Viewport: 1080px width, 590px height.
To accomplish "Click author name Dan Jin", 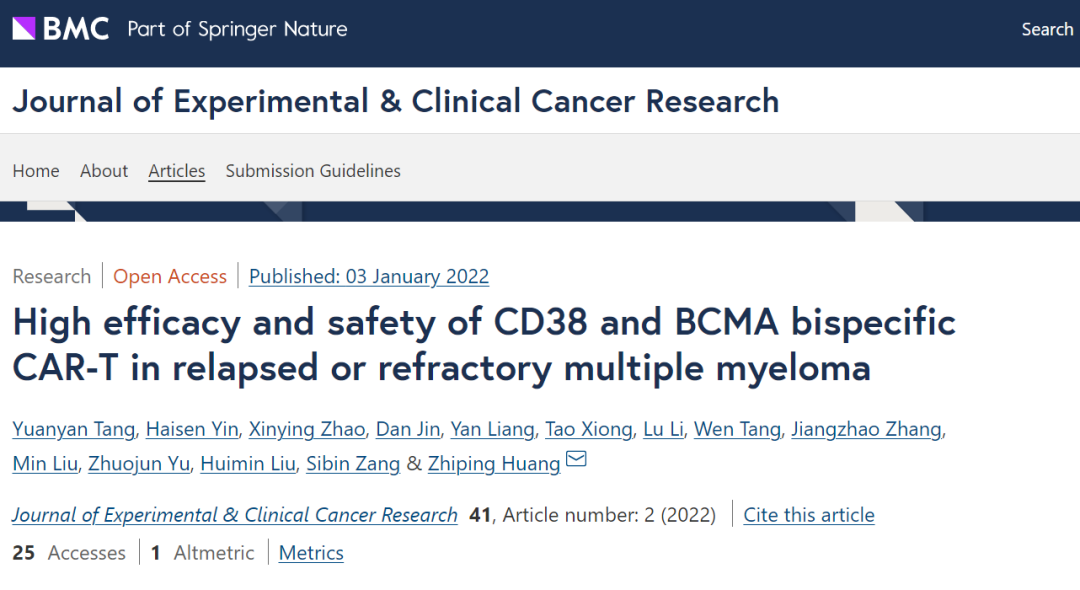I will [408, 429].
